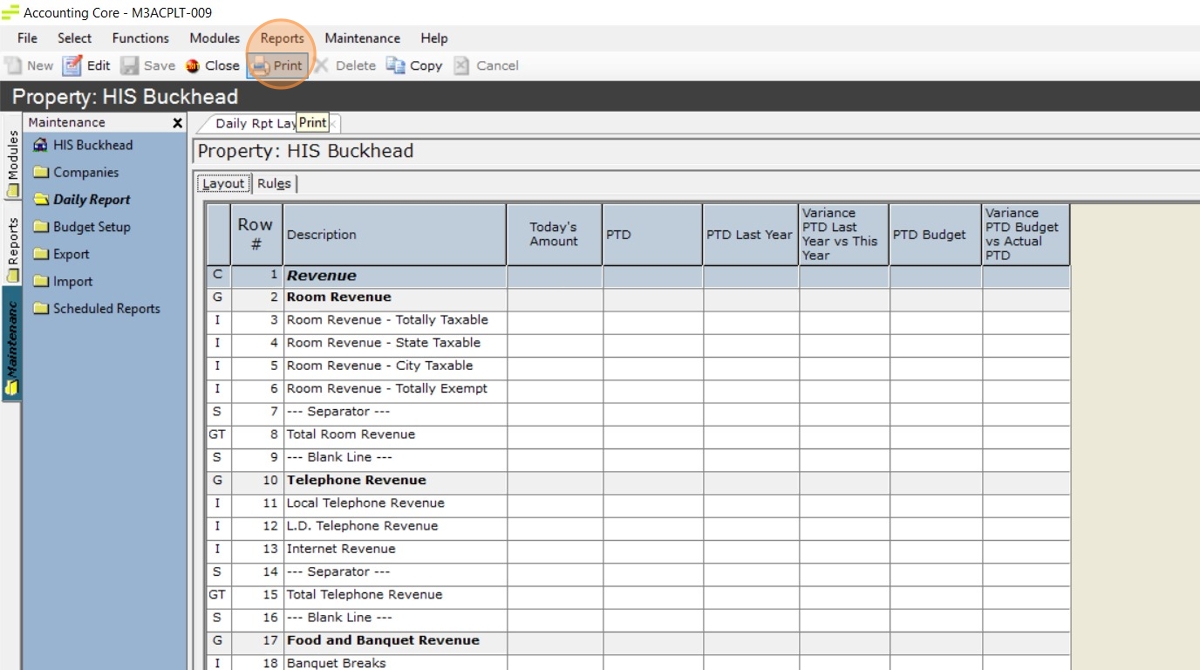Click the Copy toolbar icon
The width and height of the screenshot is (1200, 670).
414,66
